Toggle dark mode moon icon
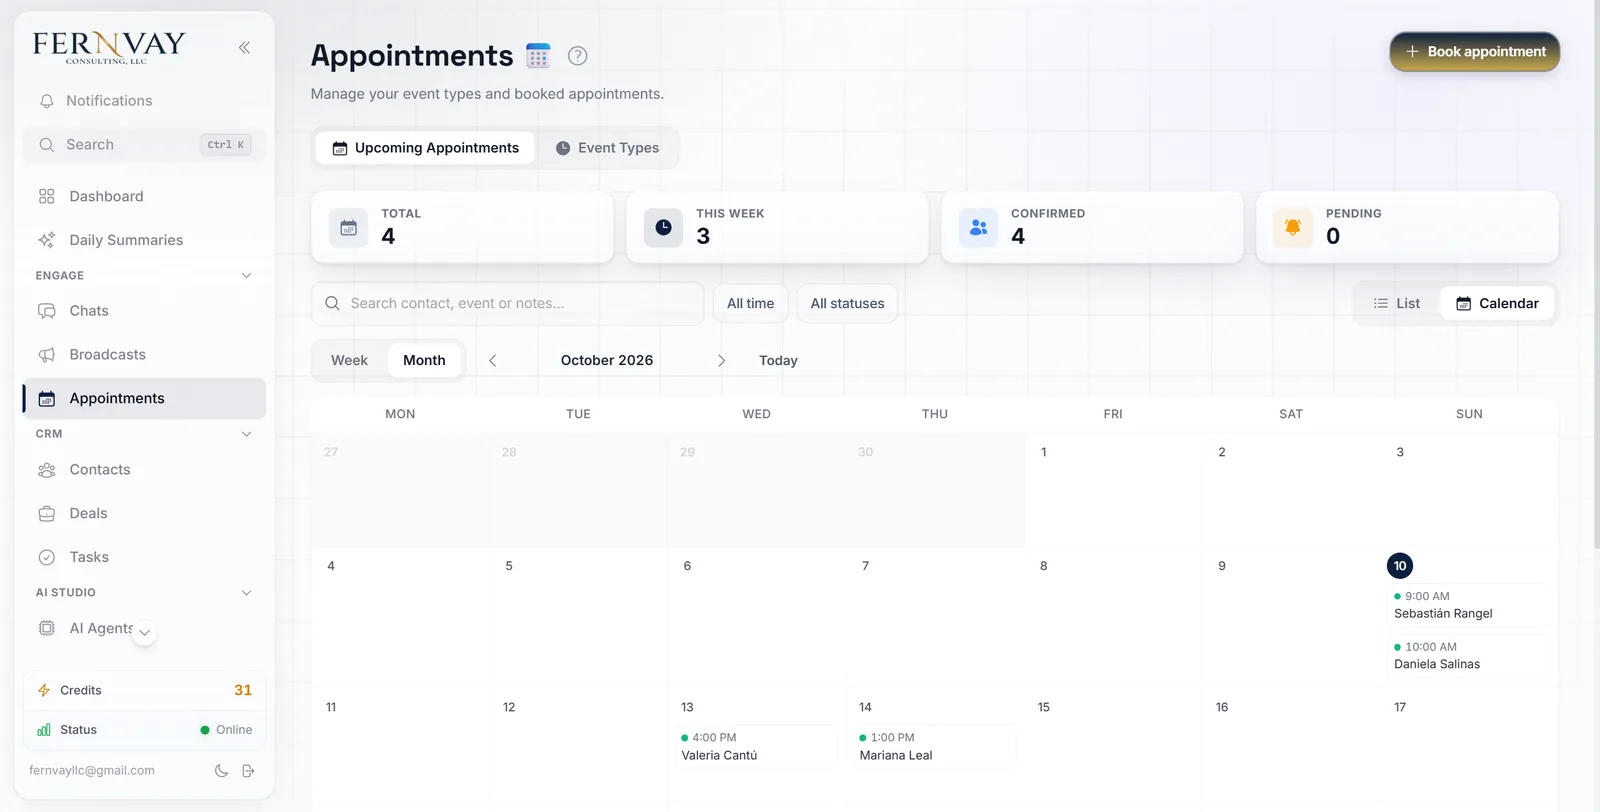The width and height of the screenshot is (1600, 812). [x=221, y=771]
